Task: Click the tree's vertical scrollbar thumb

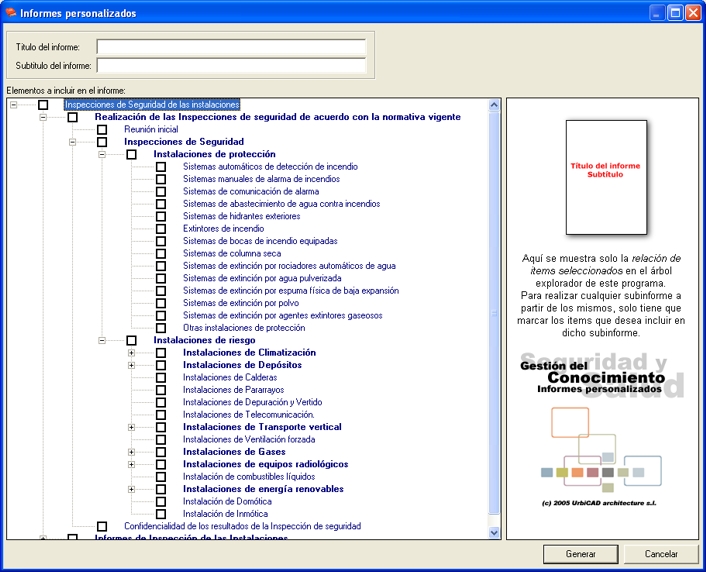Action: tap(494, 313)
